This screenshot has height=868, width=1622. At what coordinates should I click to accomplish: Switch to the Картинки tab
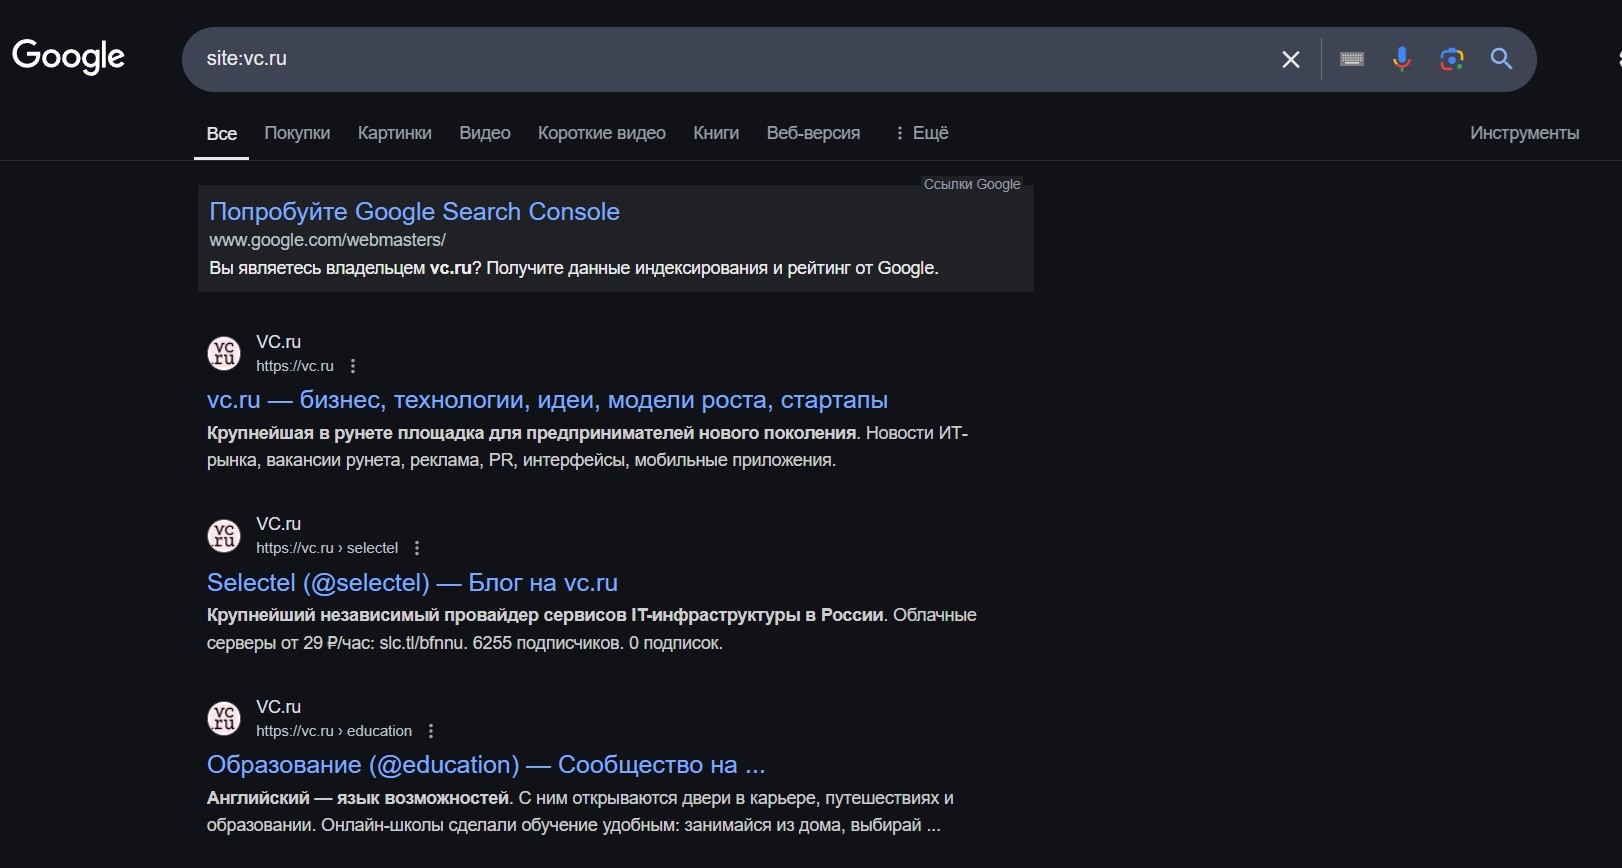394,133
